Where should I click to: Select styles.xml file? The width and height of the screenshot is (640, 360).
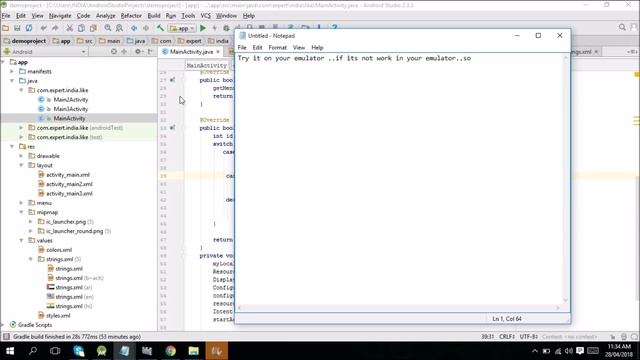coord(58,316)
